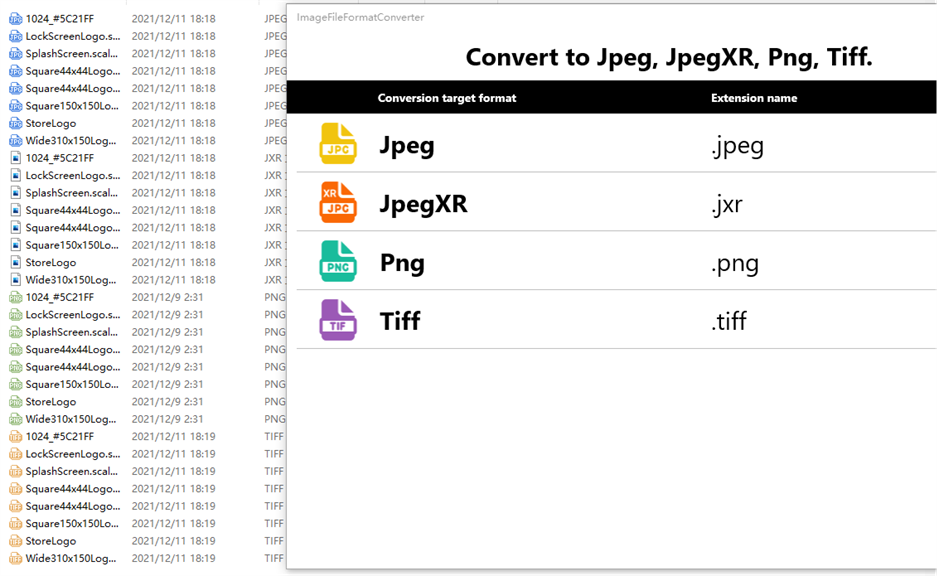Select the purple TIF file icon
Image resolution: width=937 pixels, height=576 pixels.
(338, 320)
